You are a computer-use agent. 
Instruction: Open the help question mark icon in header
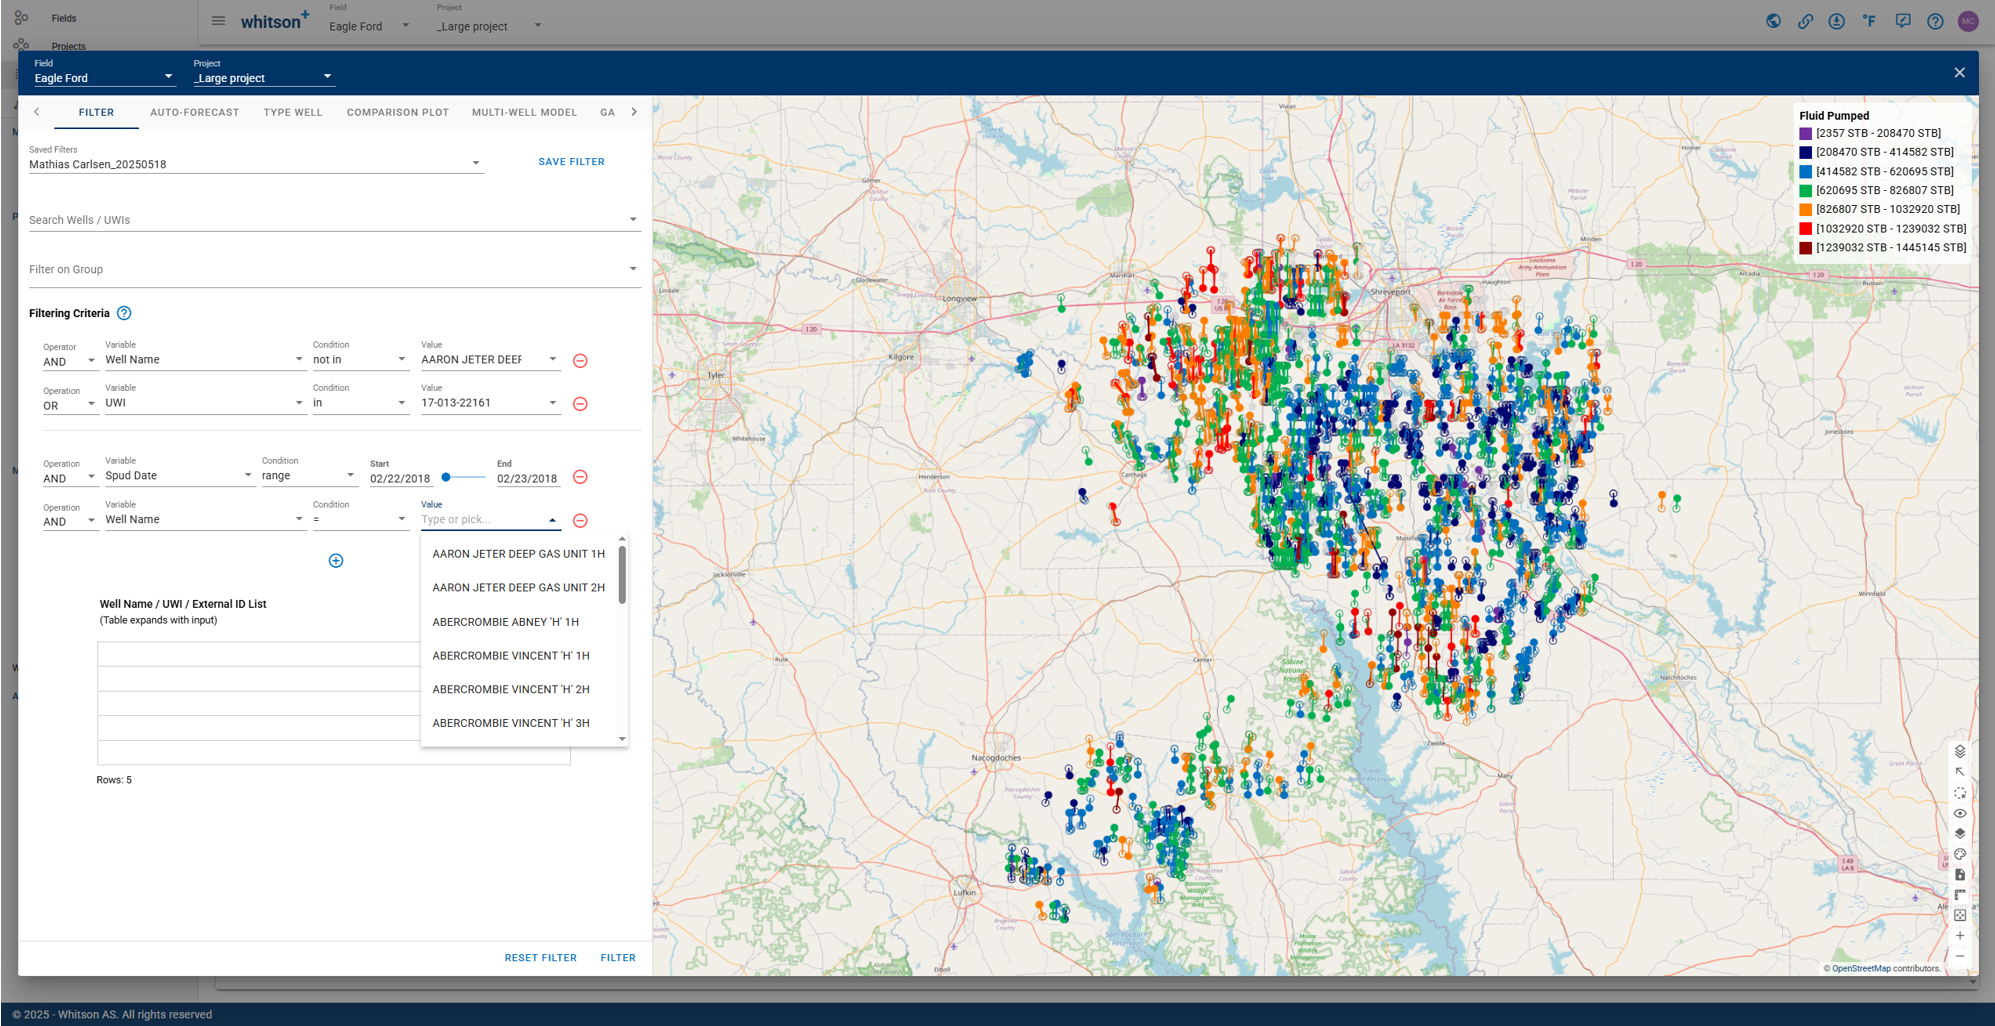(1936, 21)
